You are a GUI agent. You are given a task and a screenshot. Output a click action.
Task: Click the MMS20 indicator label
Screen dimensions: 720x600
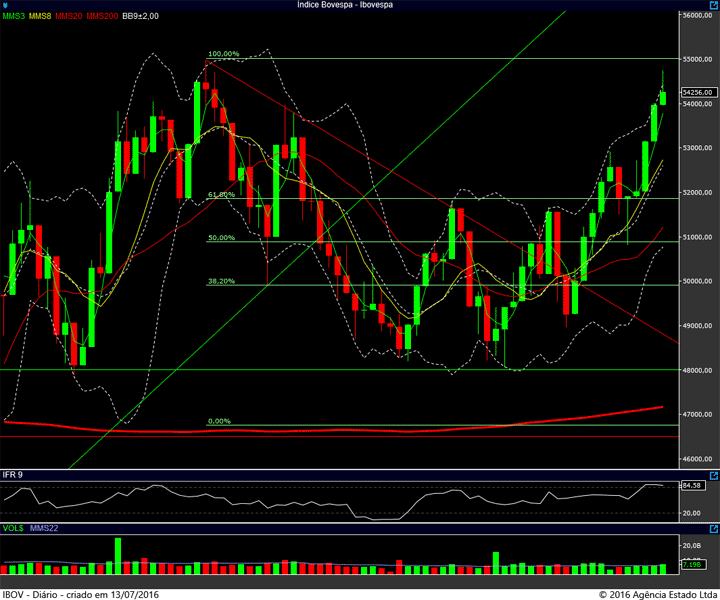pos(68,16)
